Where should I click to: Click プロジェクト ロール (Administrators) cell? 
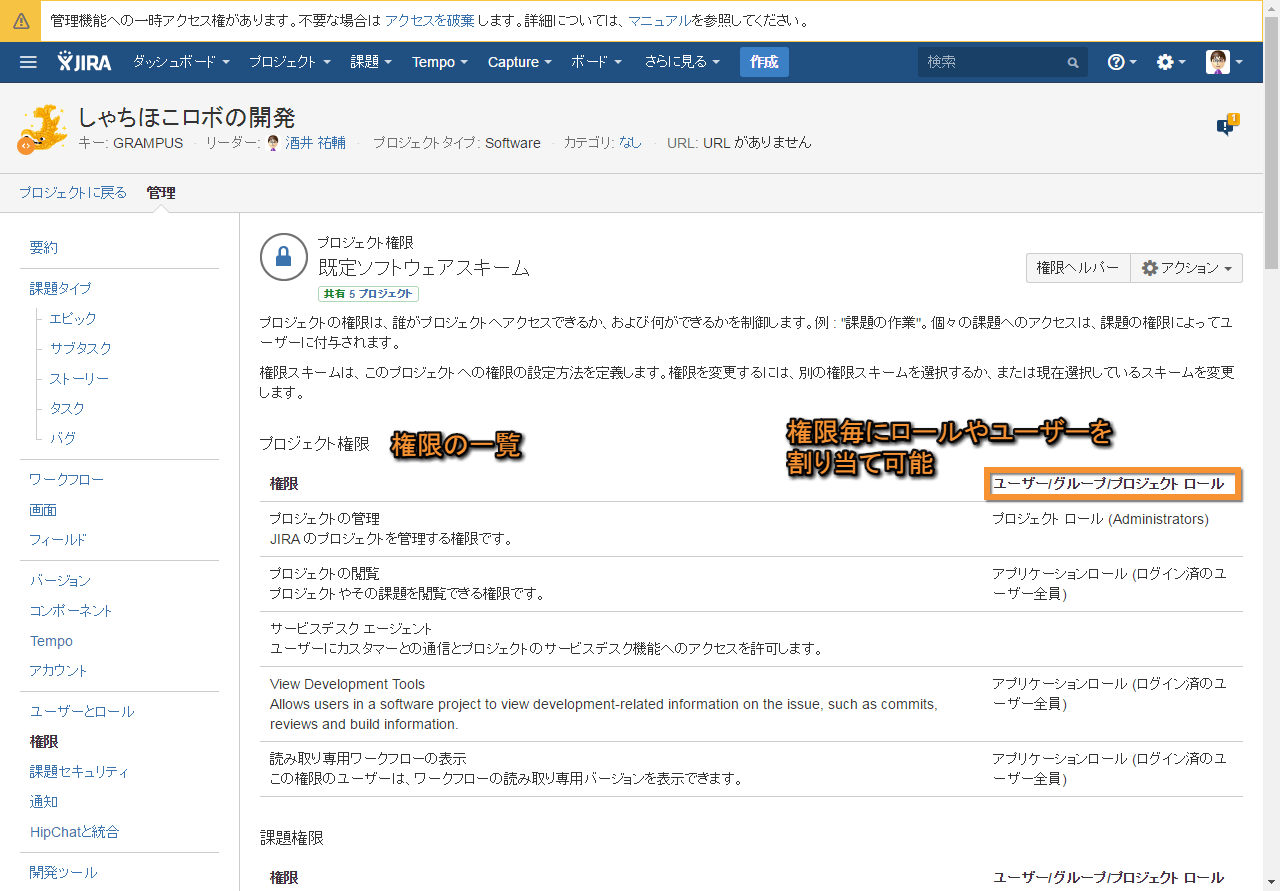[1100, 519]
